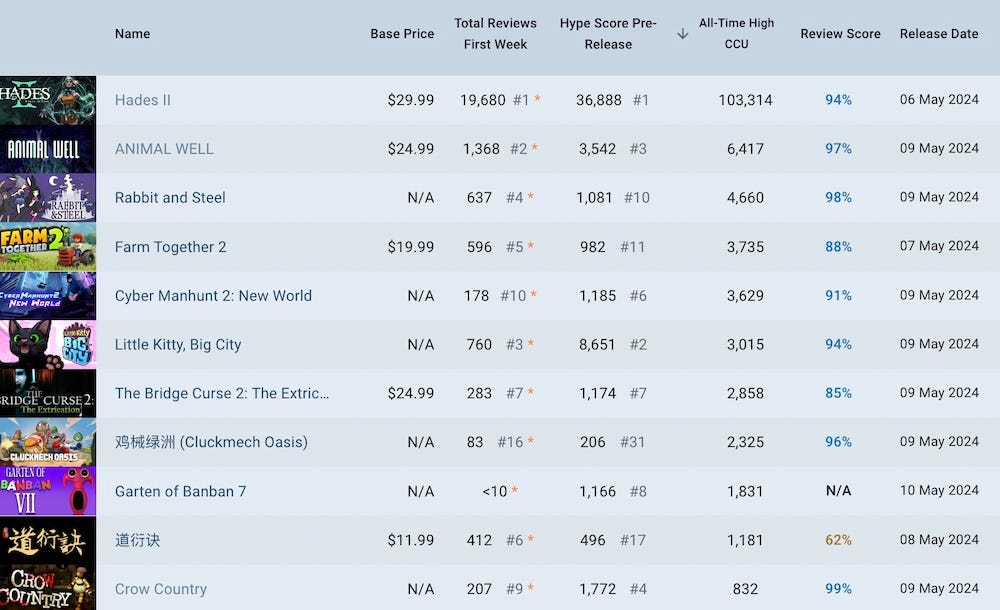Screen dimensions: 1000x610
Task: Select the $19.99 base price
Action: point(411,247)
